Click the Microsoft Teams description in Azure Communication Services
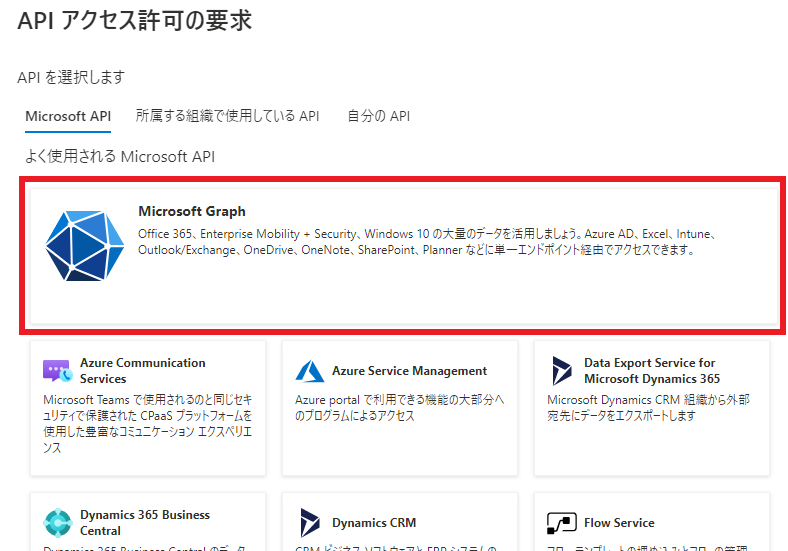 (x=148, y=423)
